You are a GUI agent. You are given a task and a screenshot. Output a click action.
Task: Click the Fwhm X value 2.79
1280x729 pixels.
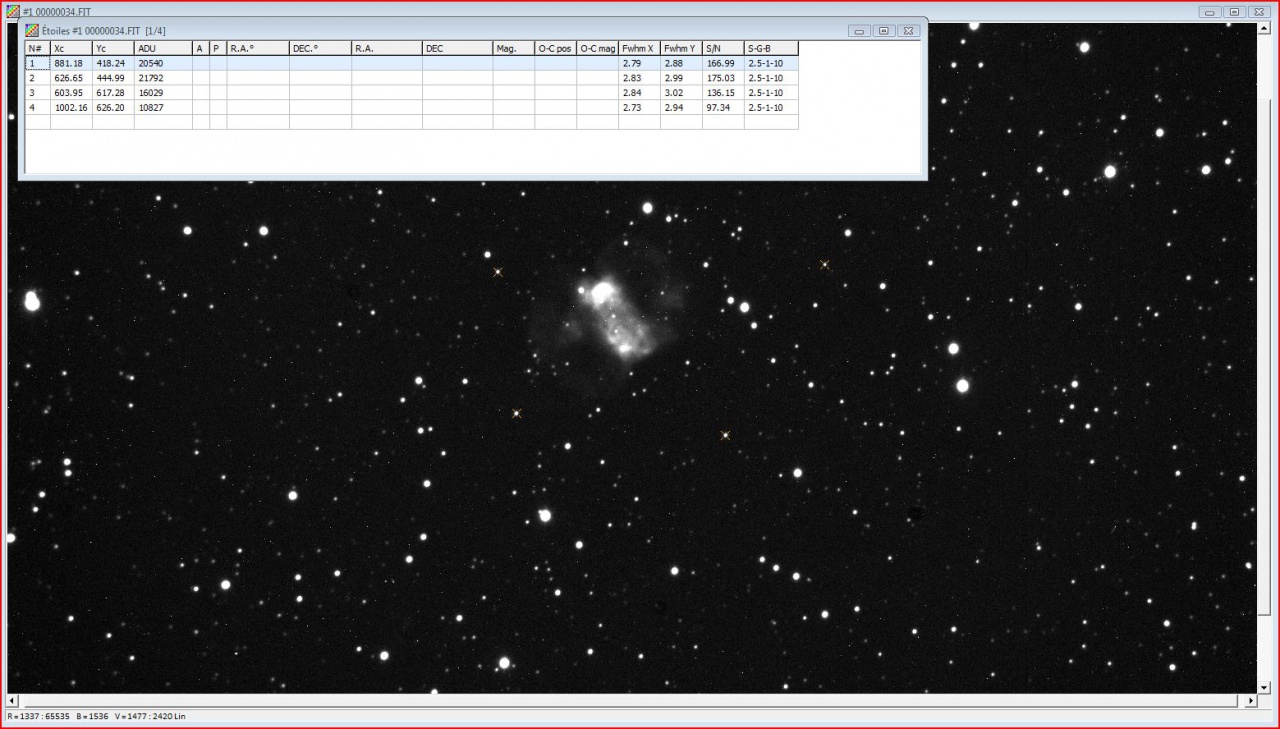pos(632,63)
